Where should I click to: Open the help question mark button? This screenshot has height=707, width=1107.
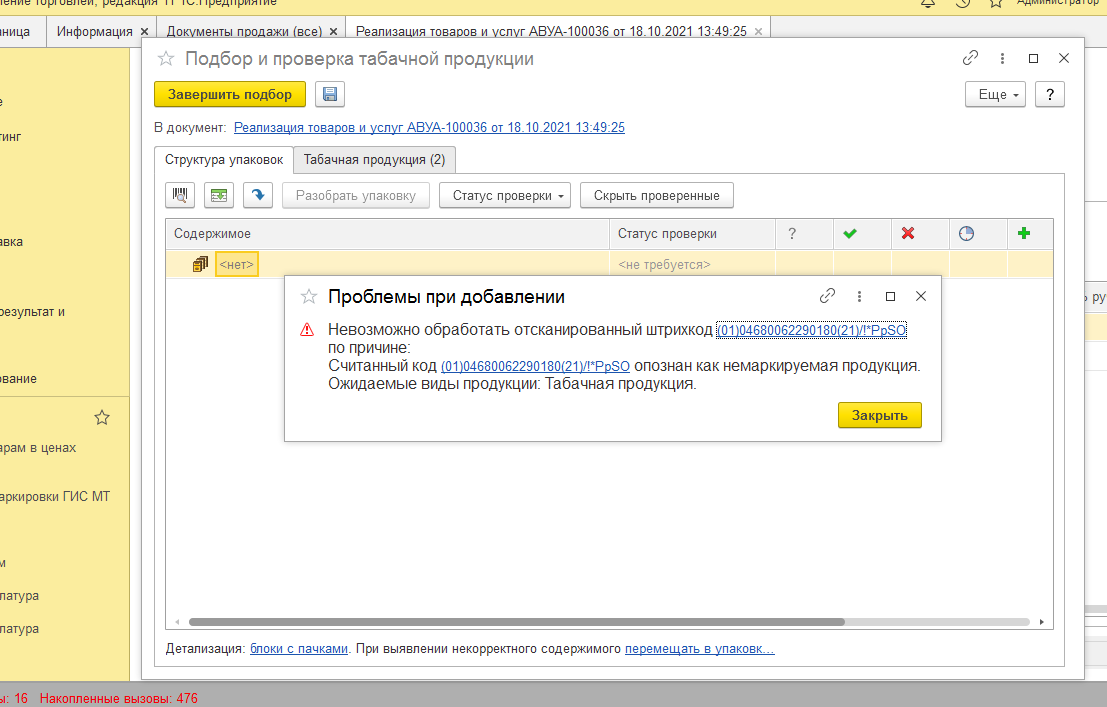click(1049, 94)
